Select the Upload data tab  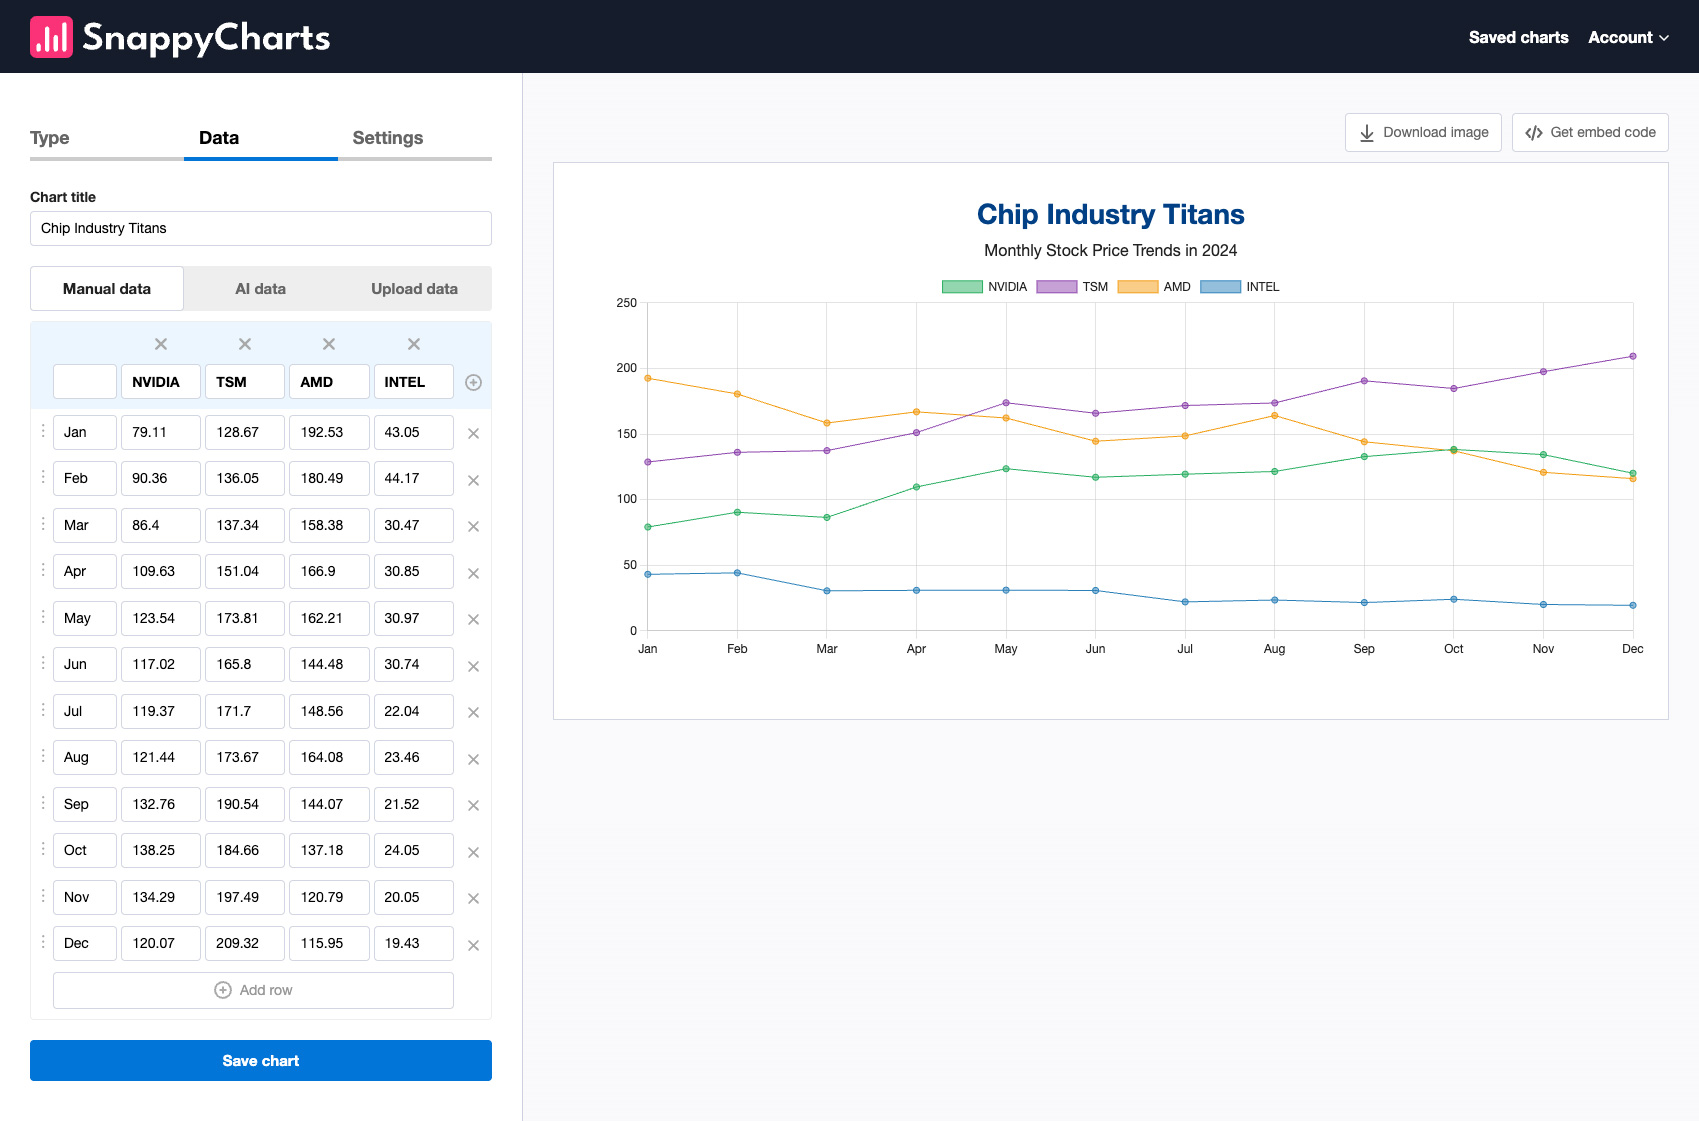(415, 289)
